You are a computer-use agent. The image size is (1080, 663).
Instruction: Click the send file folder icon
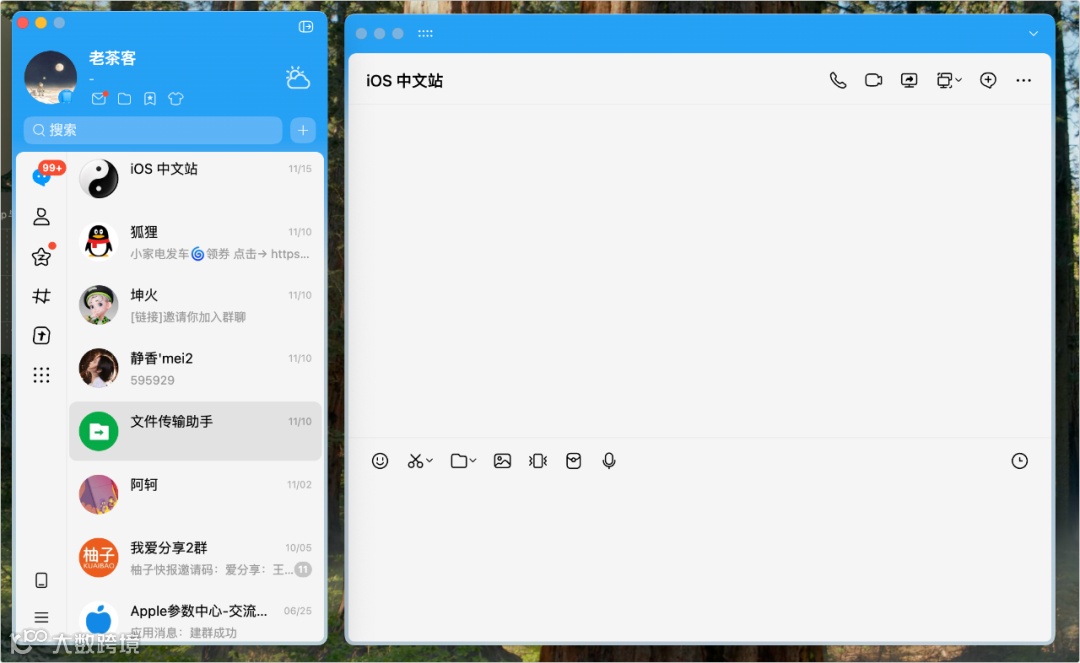tap(459, 461)
